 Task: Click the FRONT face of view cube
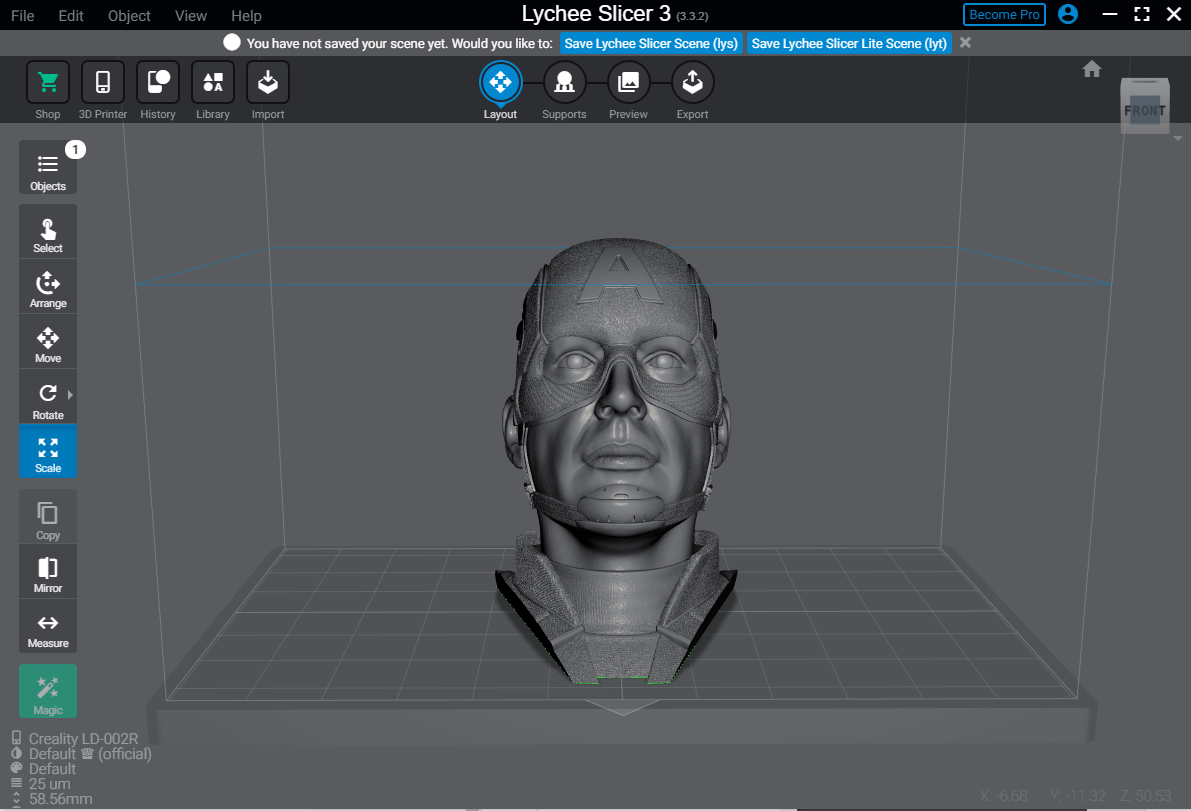(1145, 111)
